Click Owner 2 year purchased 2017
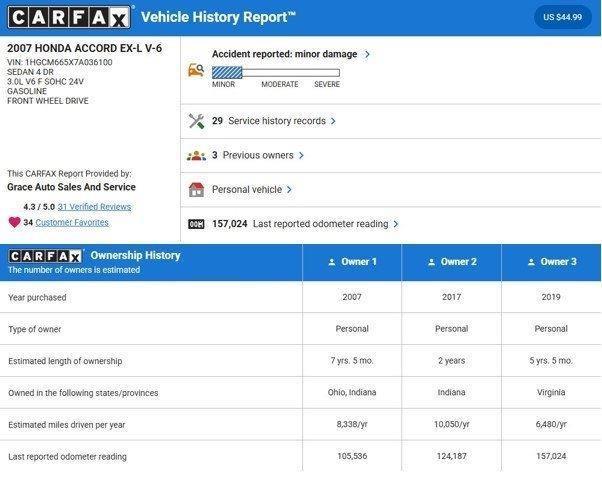 point(452,297)
